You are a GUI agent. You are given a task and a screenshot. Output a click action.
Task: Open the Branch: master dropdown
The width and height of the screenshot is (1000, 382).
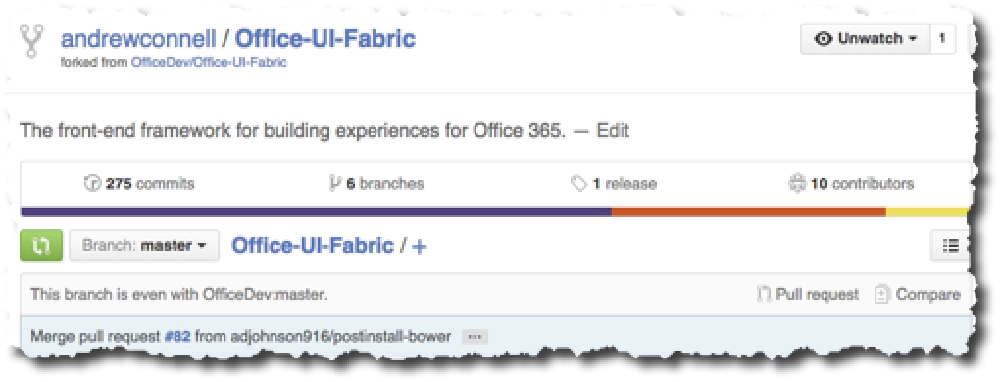click(144, 246)
